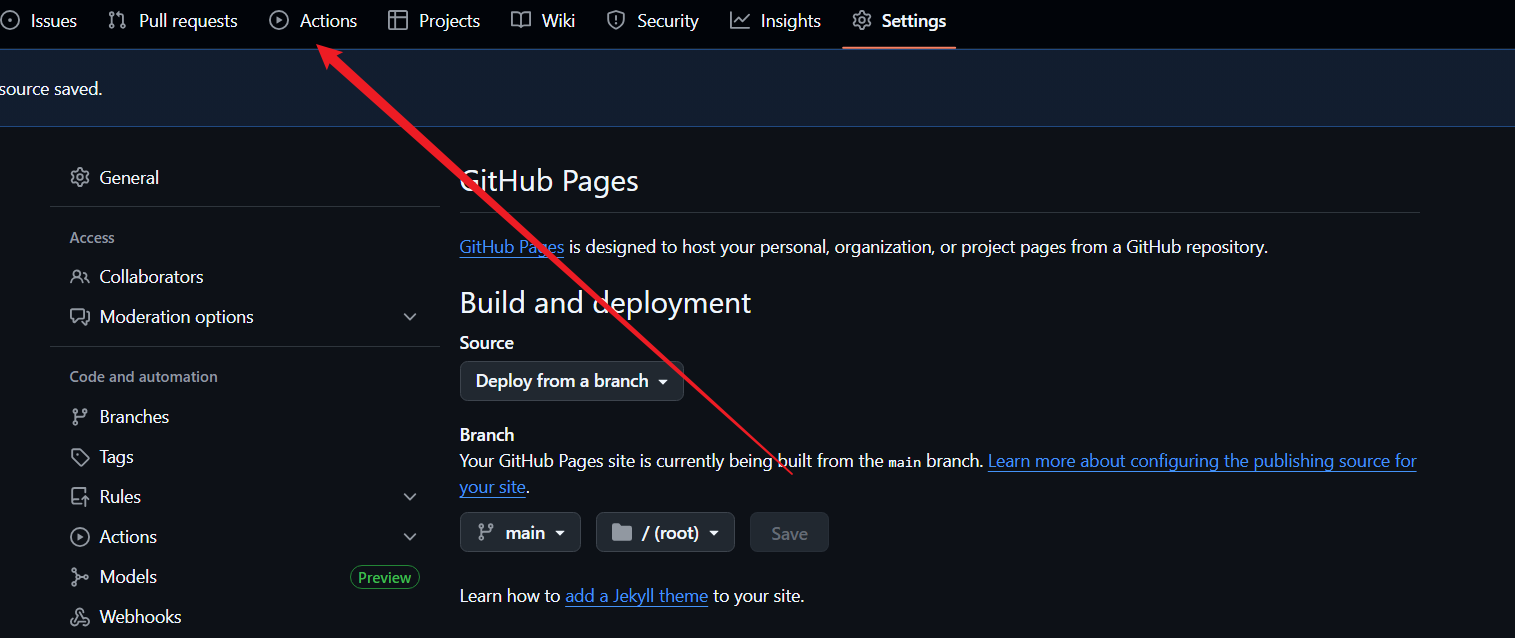
Task: Click the Pull requests icon in repo navigation
Action: point(118,21)
